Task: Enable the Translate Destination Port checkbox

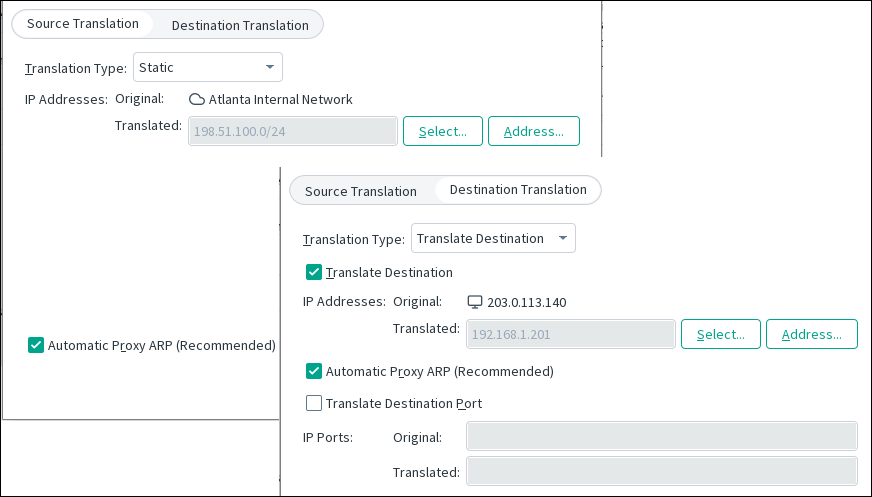Action: coord(314,404)
